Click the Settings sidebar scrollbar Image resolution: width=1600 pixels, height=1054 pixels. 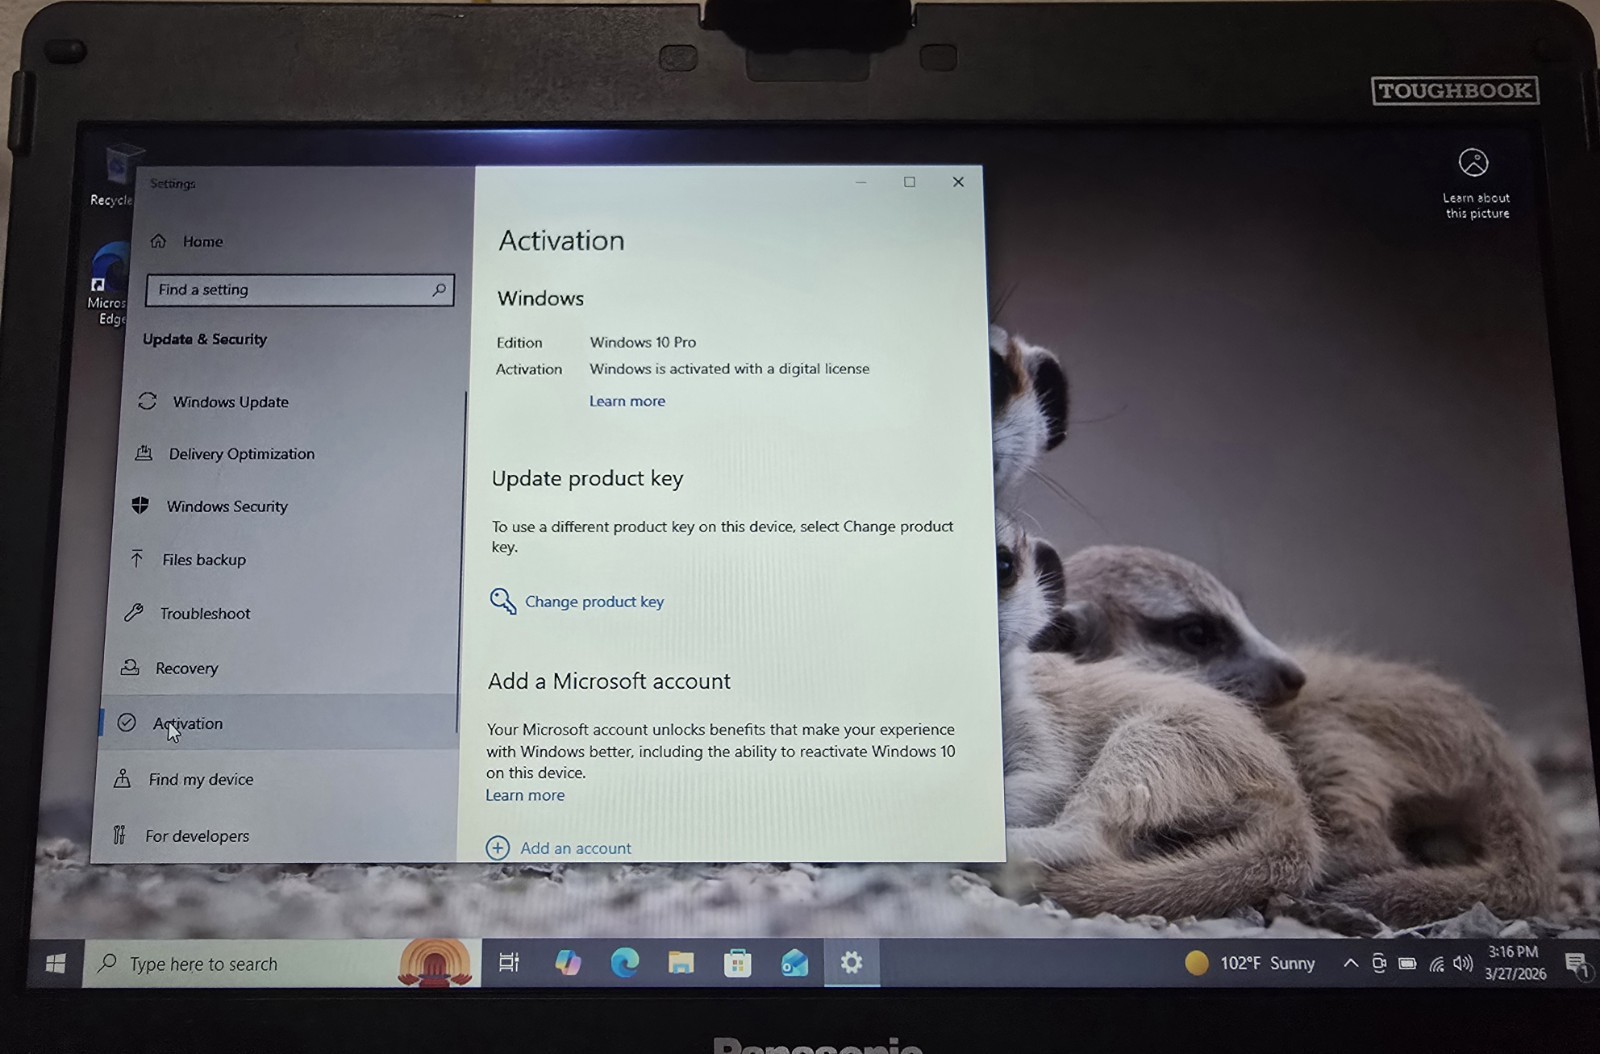(x=461, y=560)
